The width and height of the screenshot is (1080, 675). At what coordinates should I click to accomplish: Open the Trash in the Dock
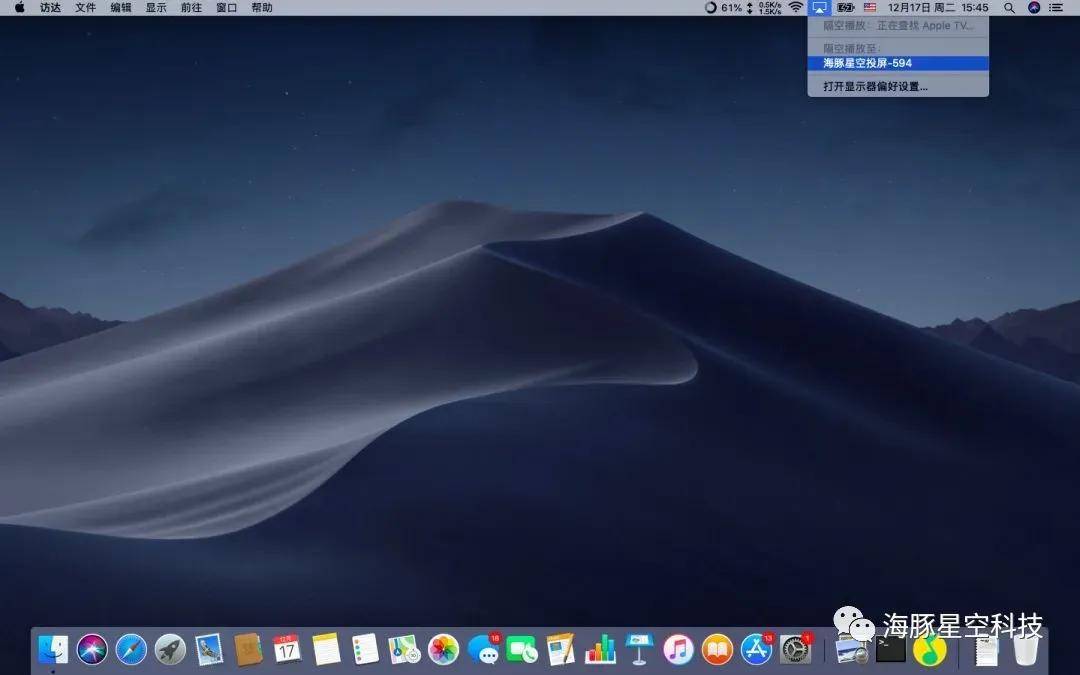(x=1026, y=650)
